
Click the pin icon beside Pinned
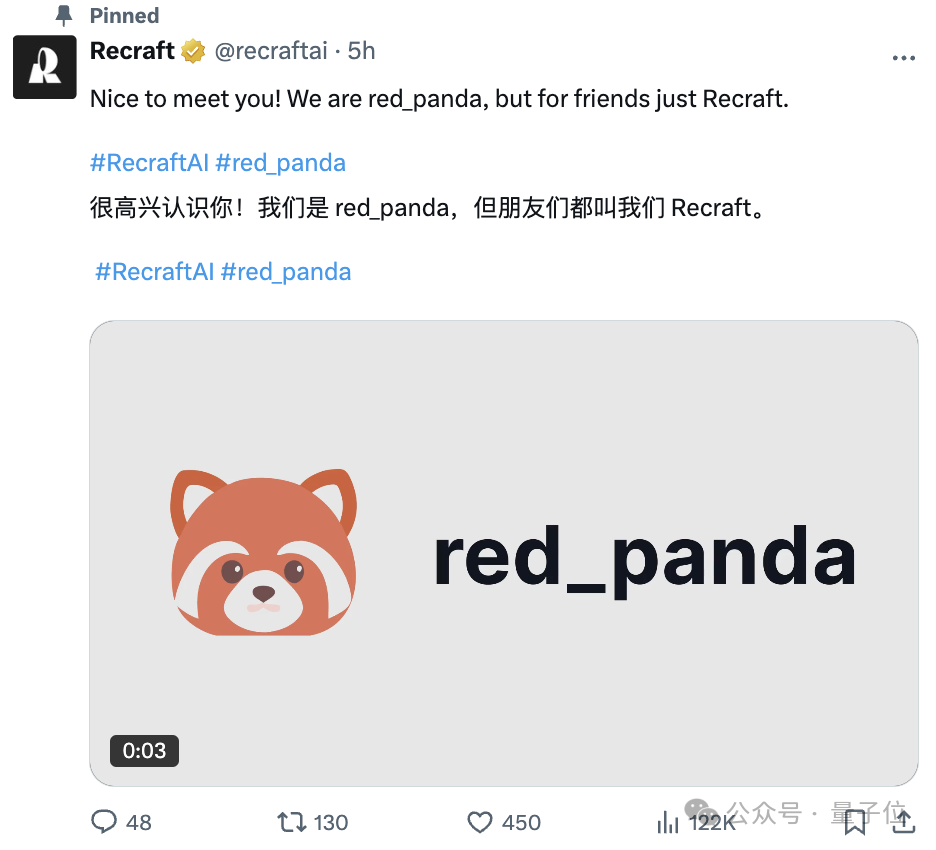(64, 16)
